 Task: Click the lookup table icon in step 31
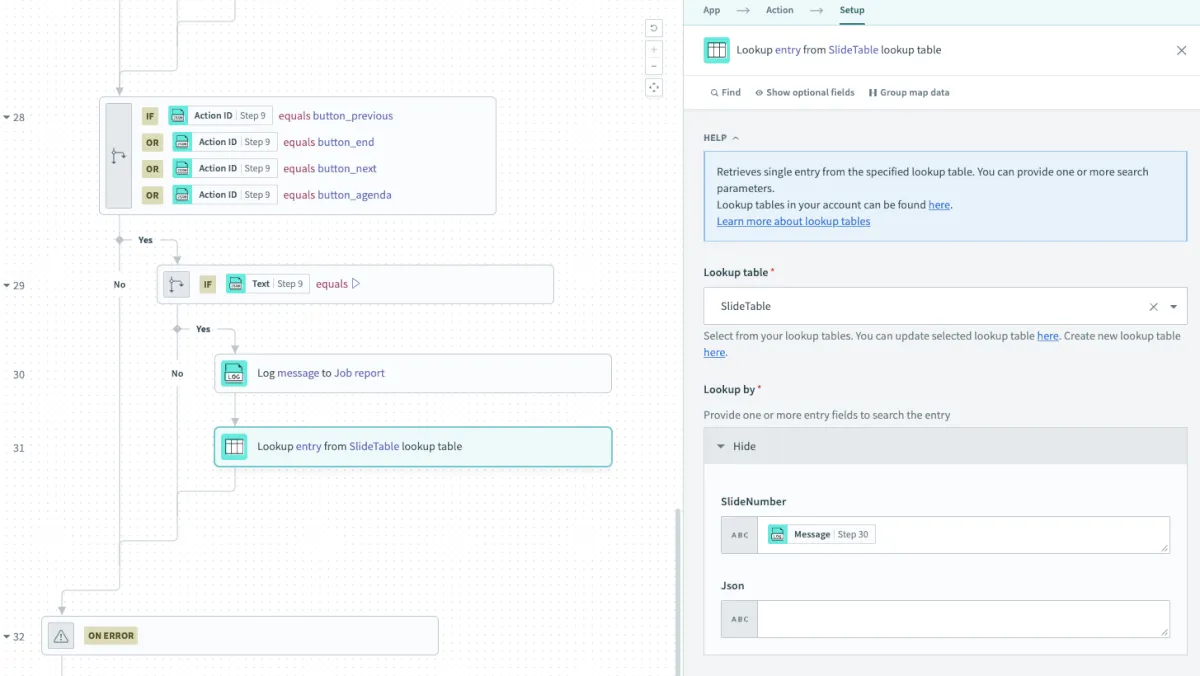point(234,447)
